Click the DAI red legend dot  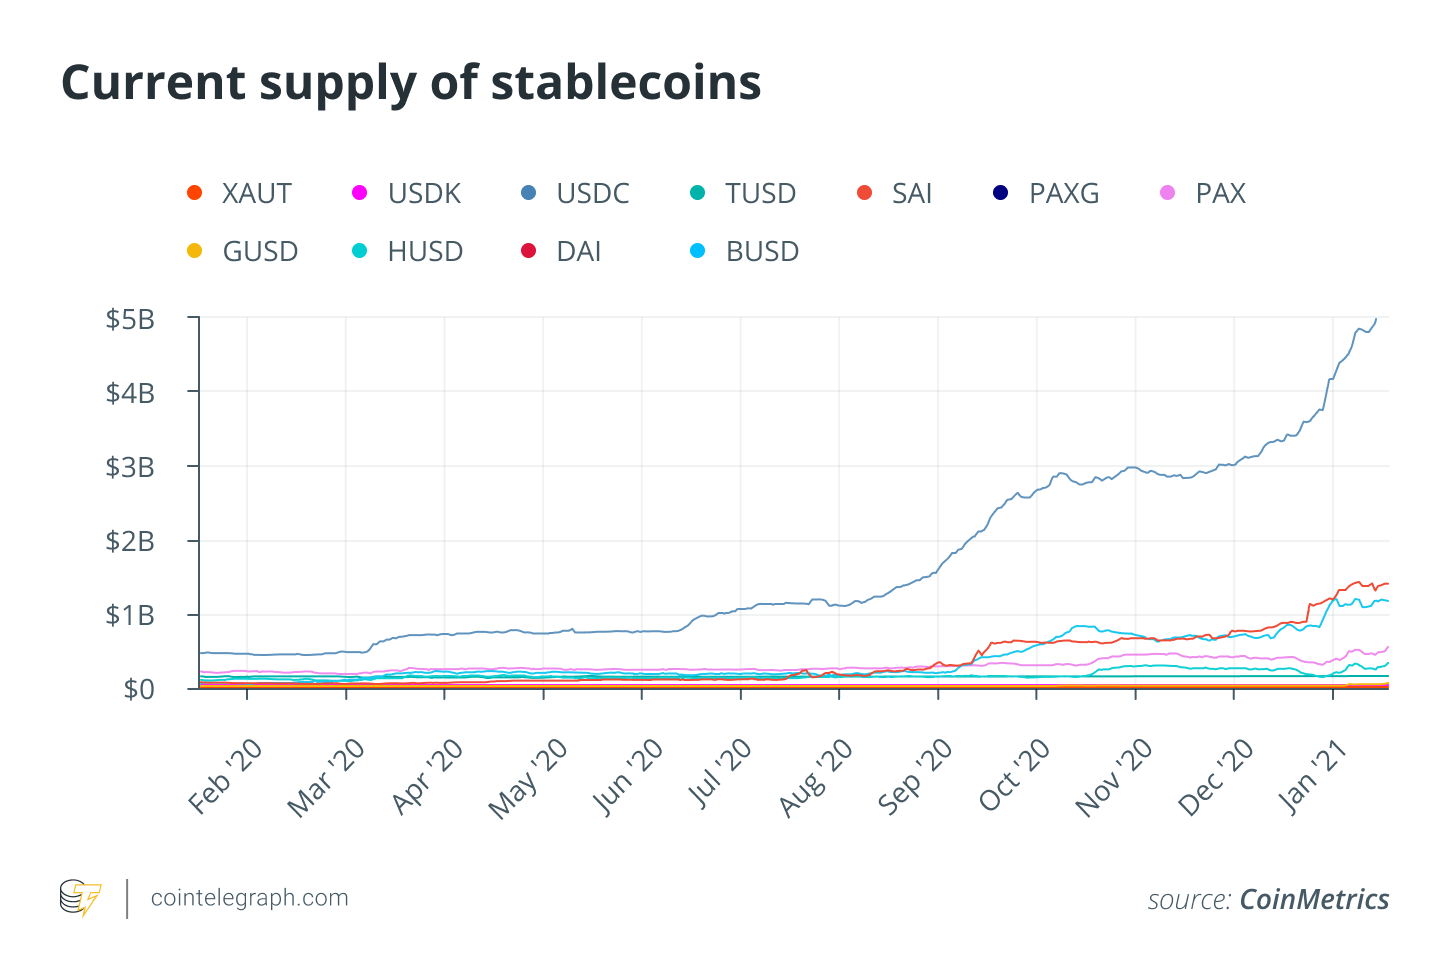[529, 251]
